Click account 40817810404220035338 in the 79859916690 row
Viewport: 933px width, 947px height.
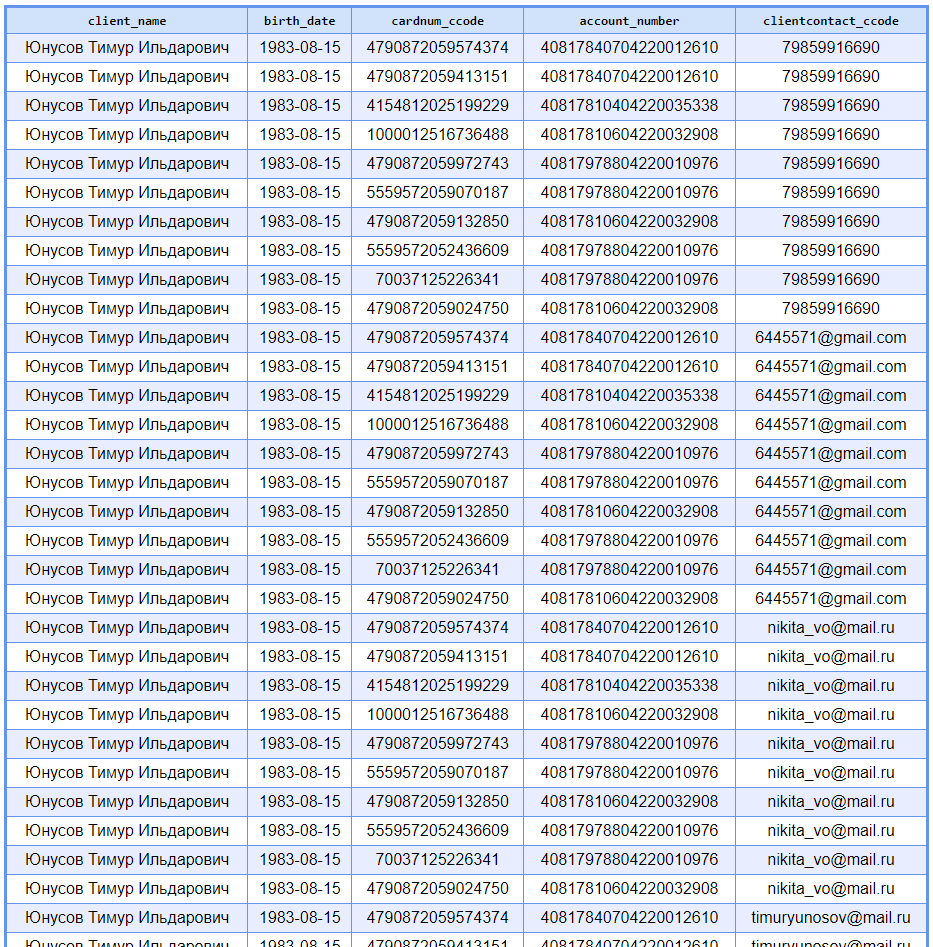[x=629, y=106]
